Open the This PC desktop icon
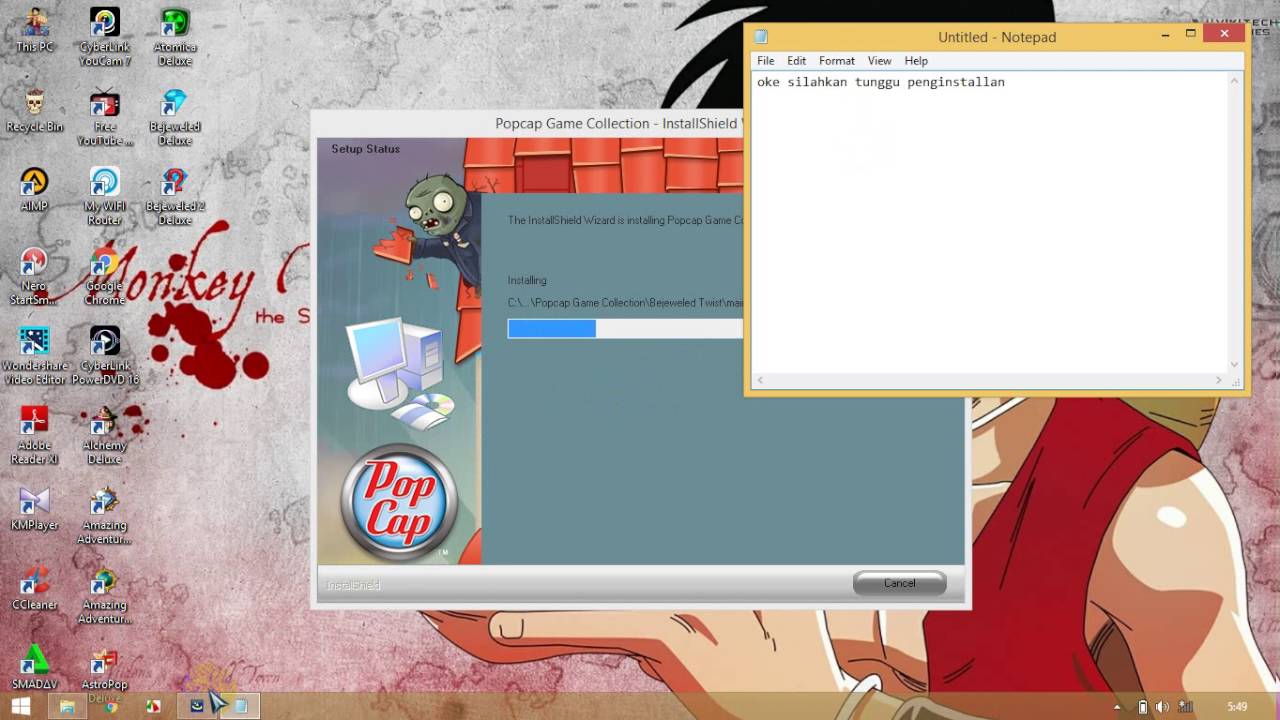This screenshot has width=1280, height=720. point(34,30)
